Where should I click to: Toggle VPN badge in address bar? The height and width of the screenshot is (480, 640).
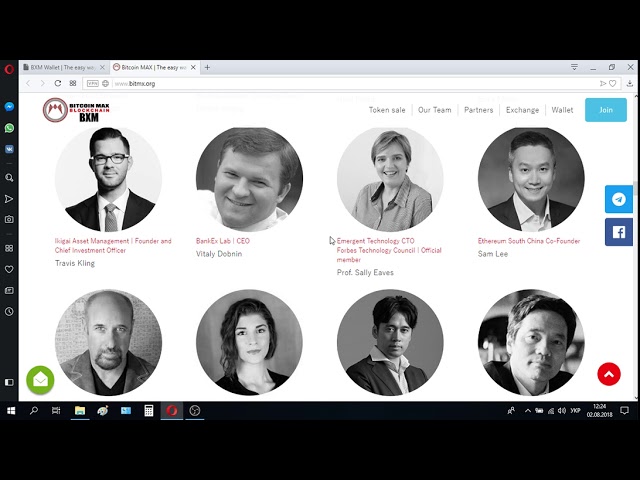93,83
